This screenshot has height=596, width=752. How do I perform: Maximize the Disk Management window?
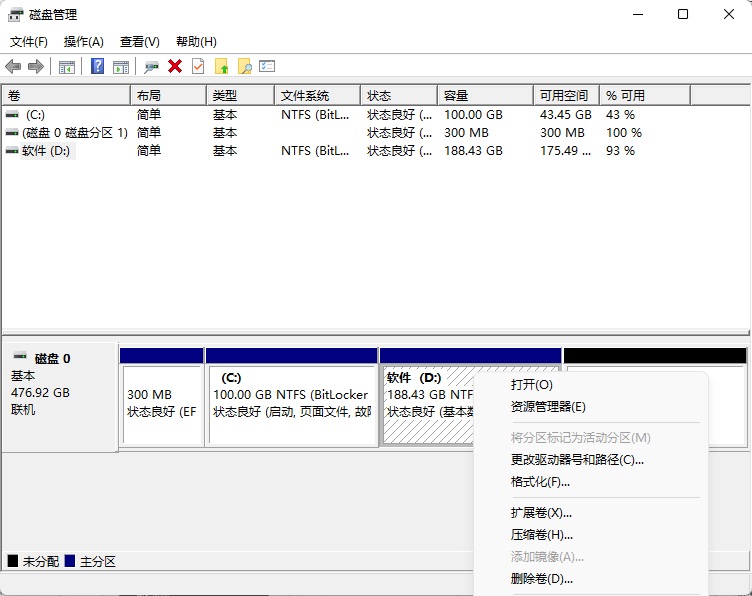683,14
